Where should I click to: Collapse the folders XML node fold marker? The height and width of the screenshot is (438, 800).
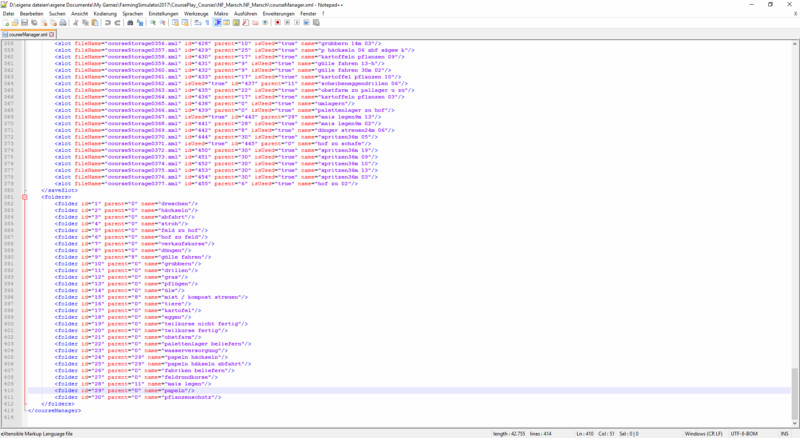pos(24,197)
